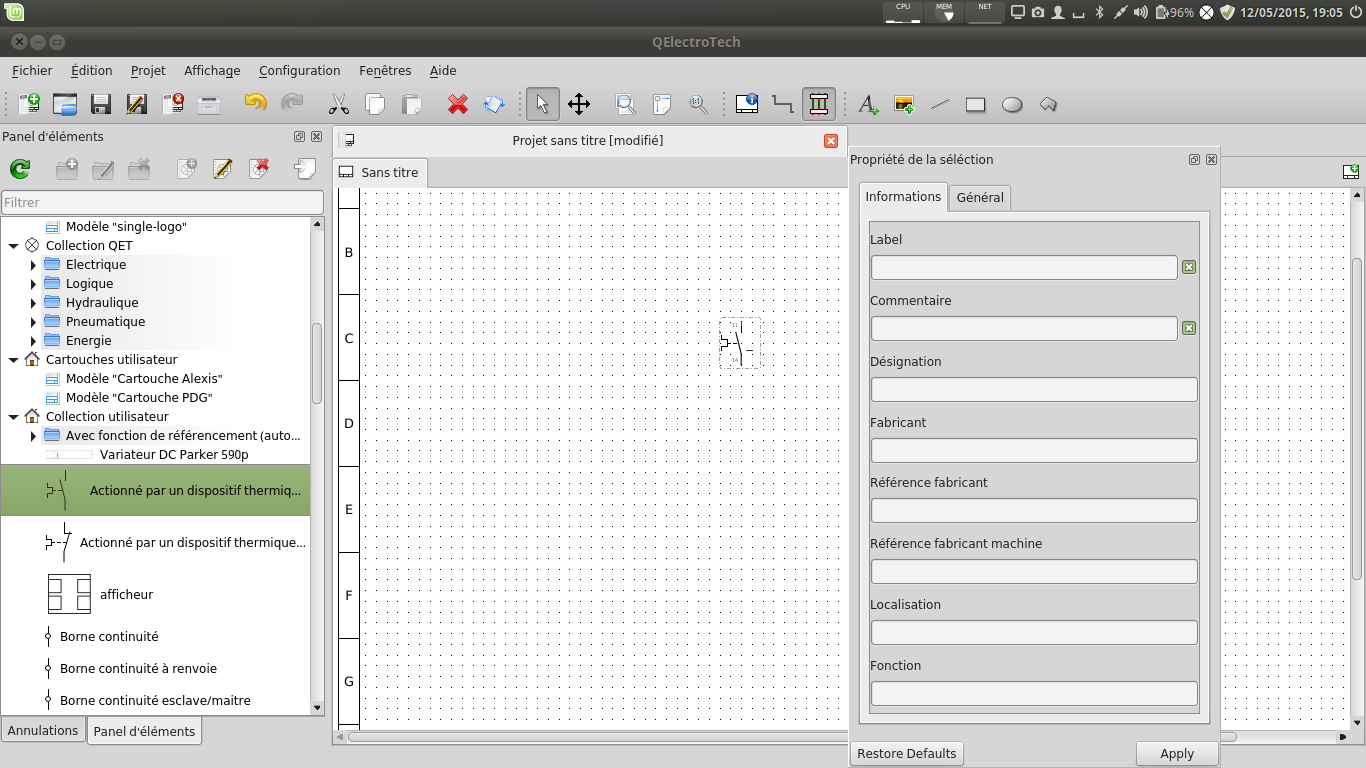Save the project with the floppy icon
This screenshot has height=768, width=1366.
[101, 104]
